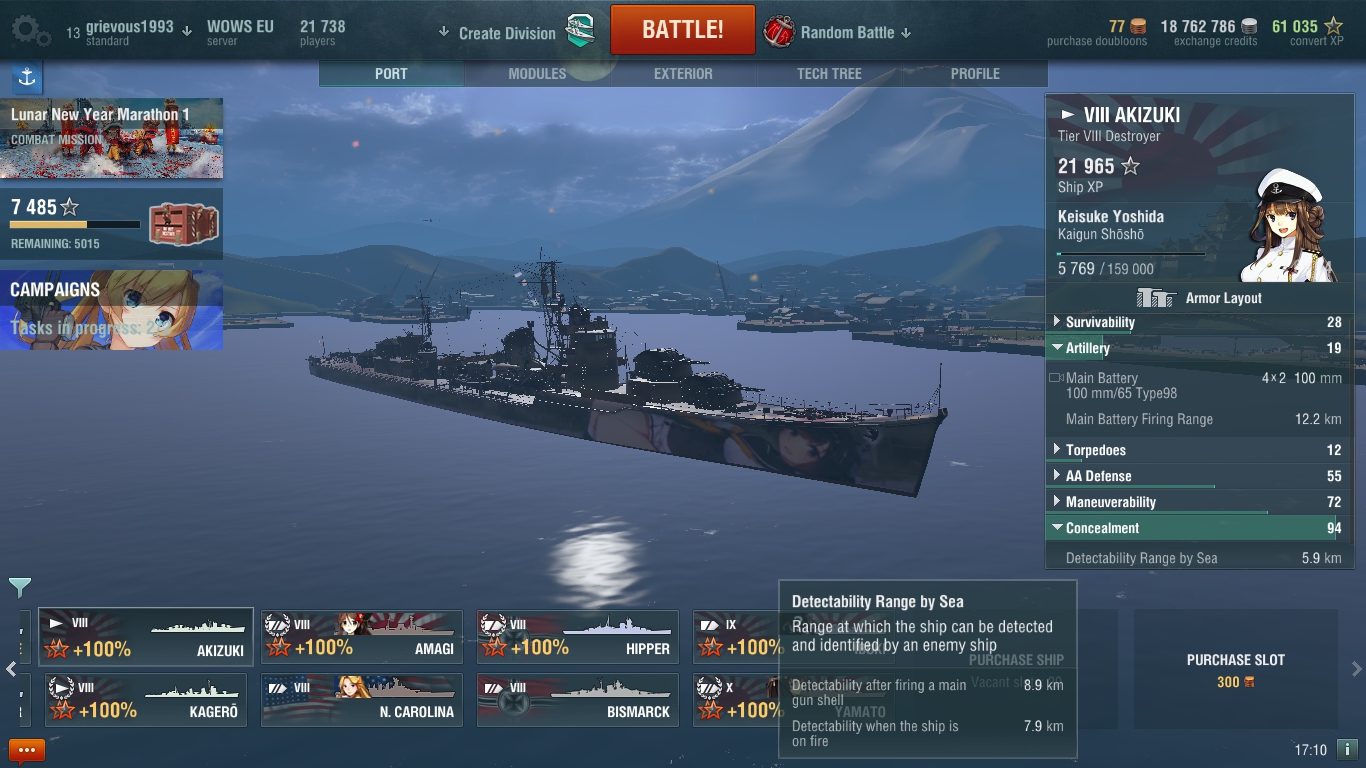
Task: Open the chat speech-bubble icon
Action: tap(27, 750)
